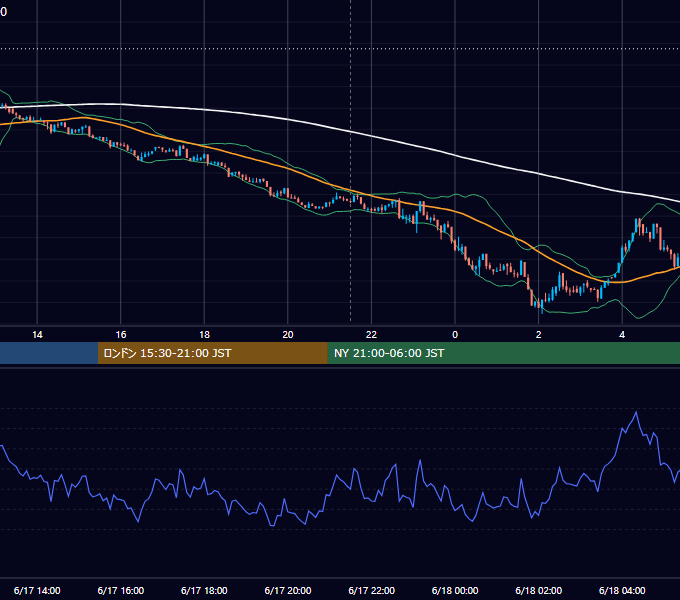Click the hour label 4 on the price chart axis

[622, 335]
